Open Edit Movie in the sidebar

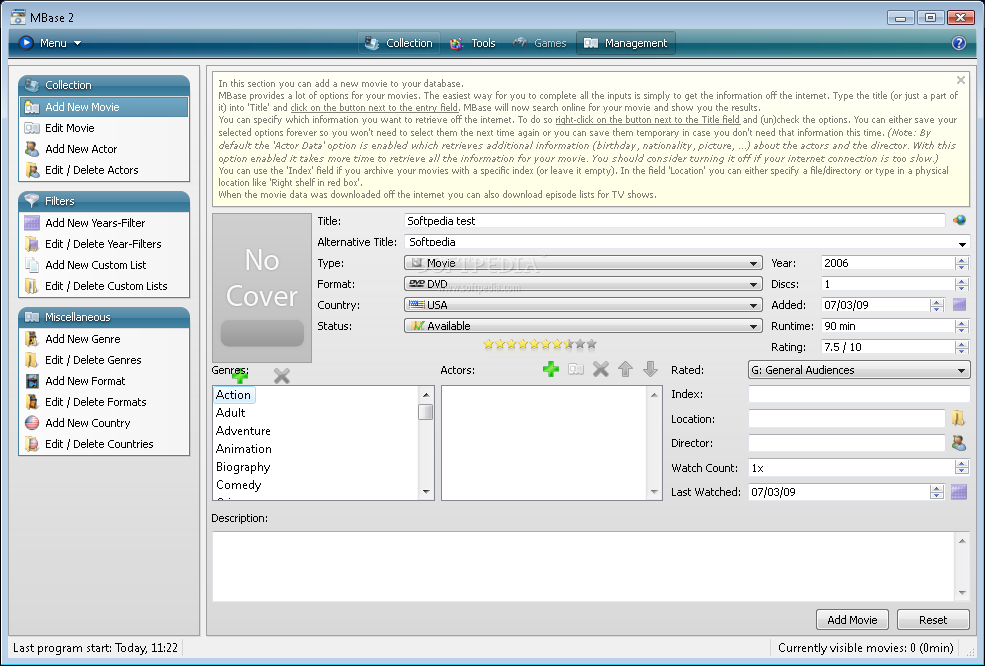click(104, 128)
